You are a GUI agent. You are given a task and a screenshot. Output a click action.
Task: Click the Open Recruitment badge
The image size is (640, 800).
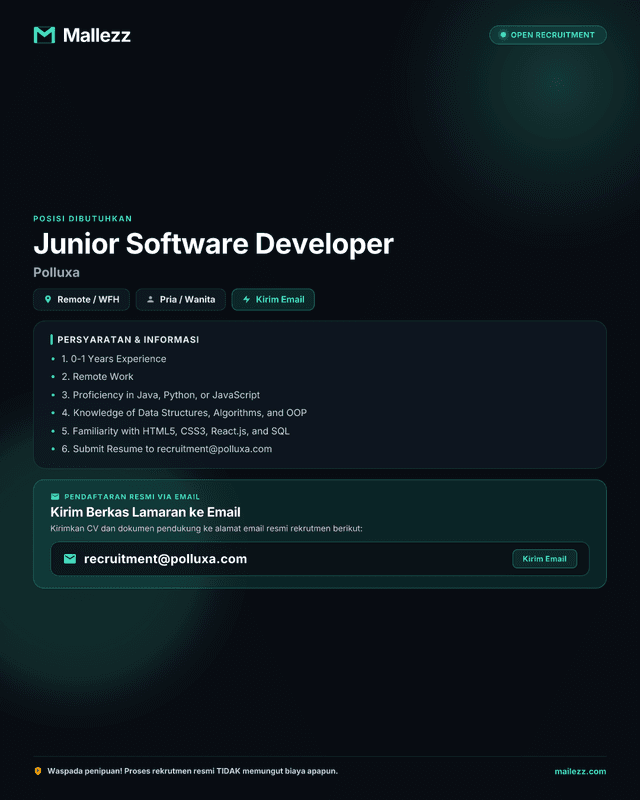click(x=548, y=35)
